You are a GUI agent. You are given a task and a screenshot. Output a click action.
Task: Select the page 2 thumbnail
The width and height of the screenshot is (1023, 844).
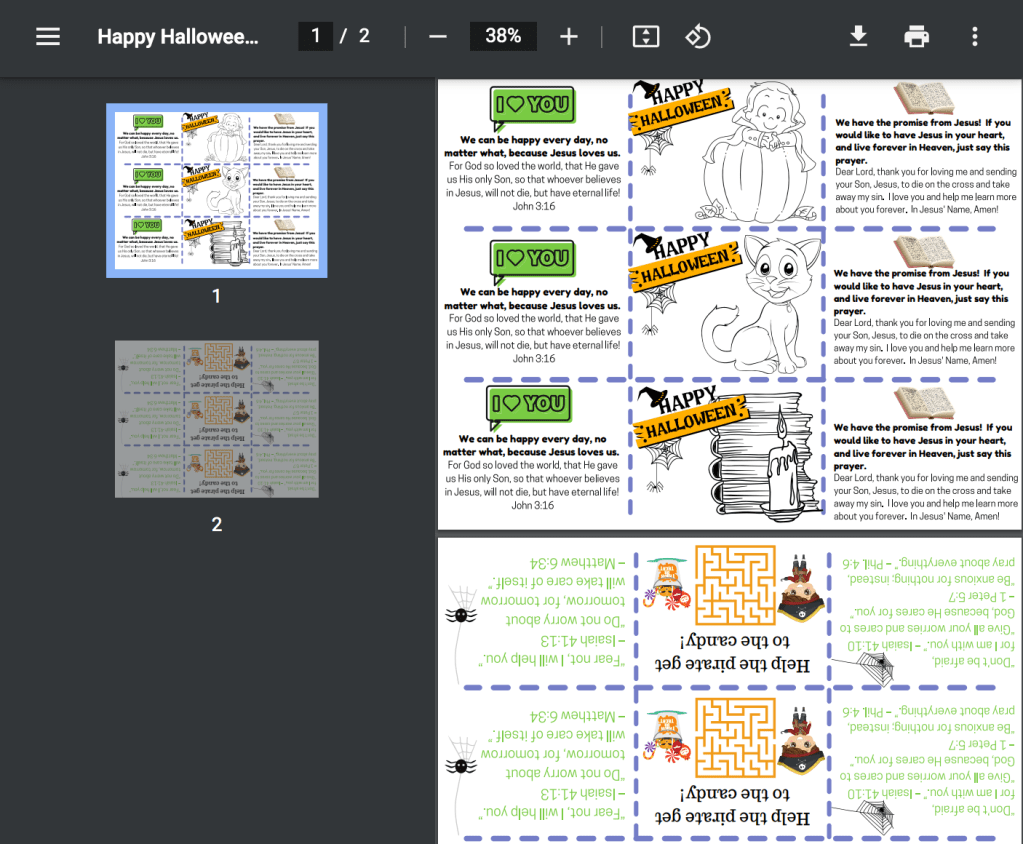pos(217,419)
